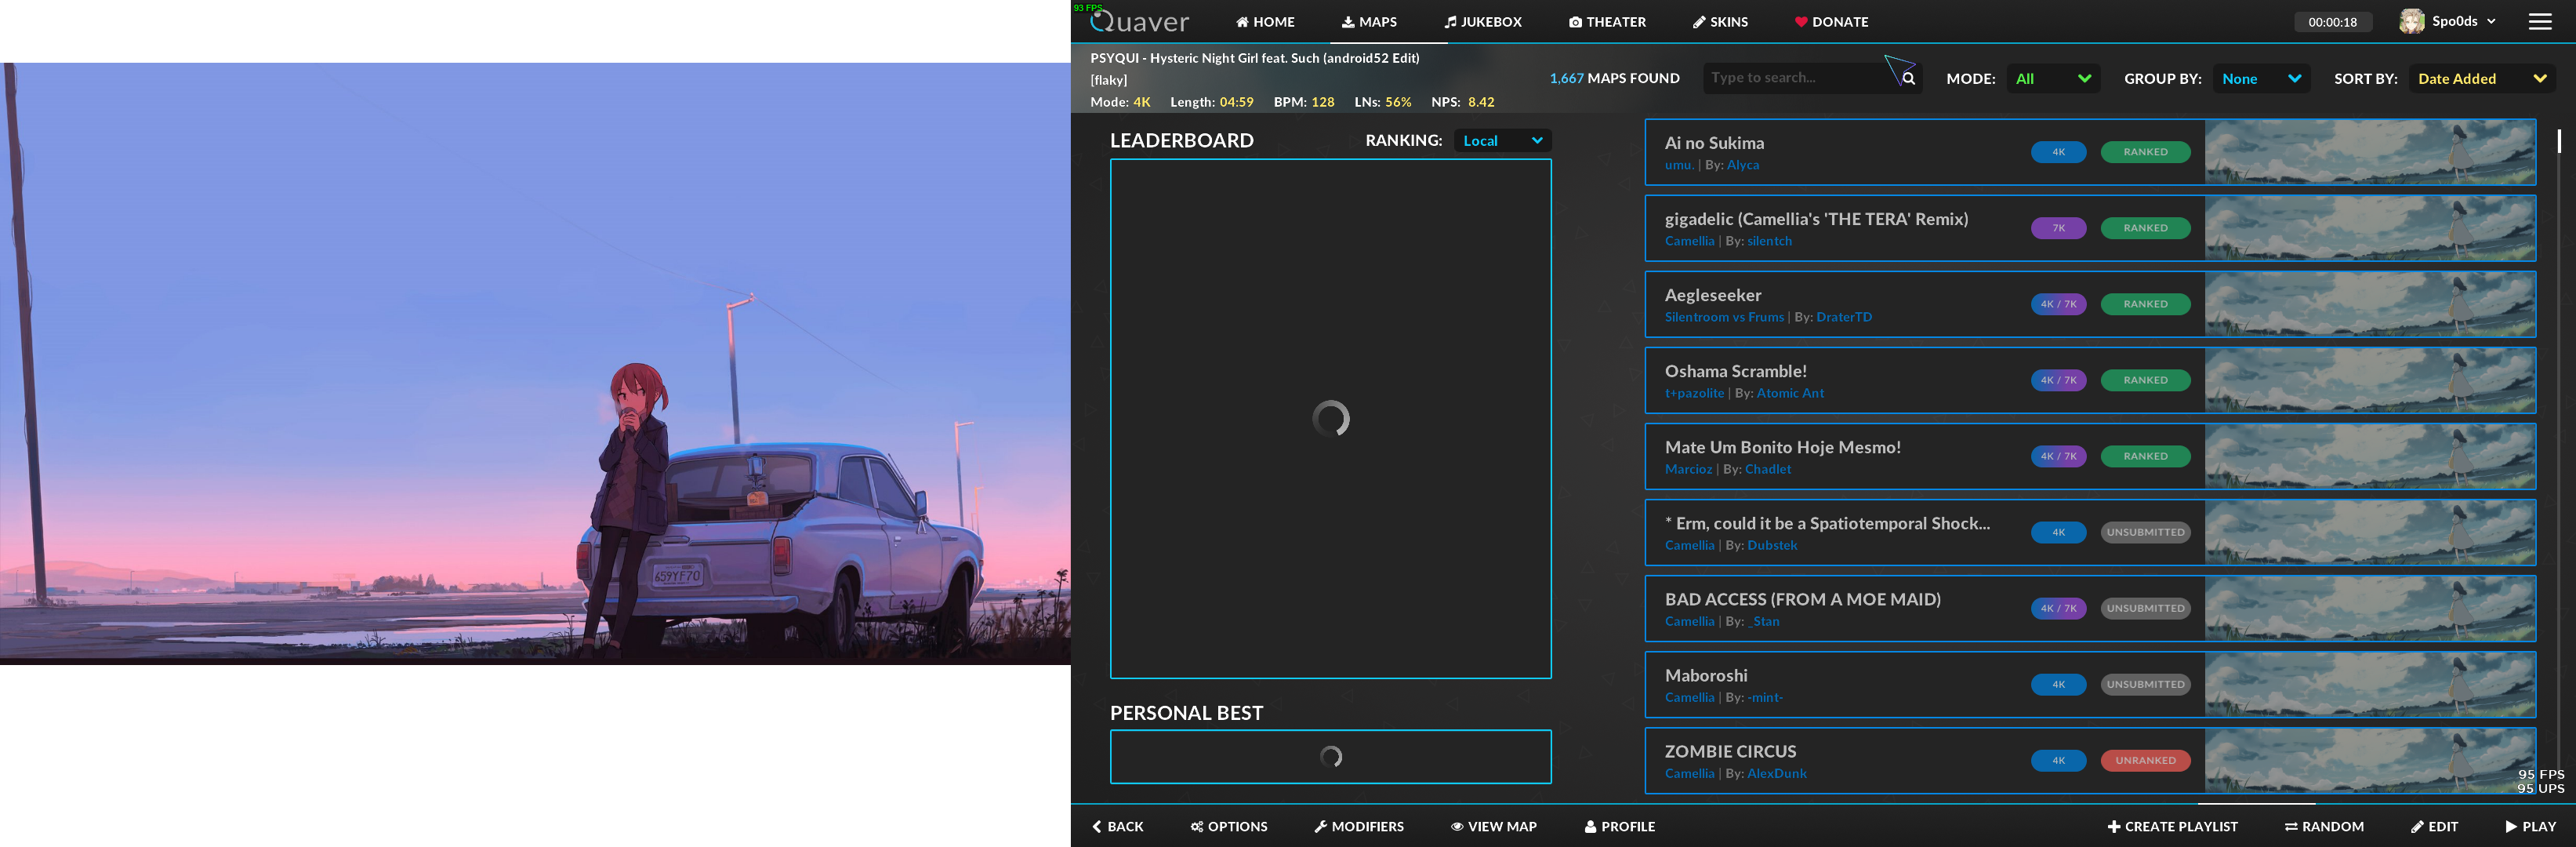
Task: Click the search magnifier icon
Action: pos(1908,78)
